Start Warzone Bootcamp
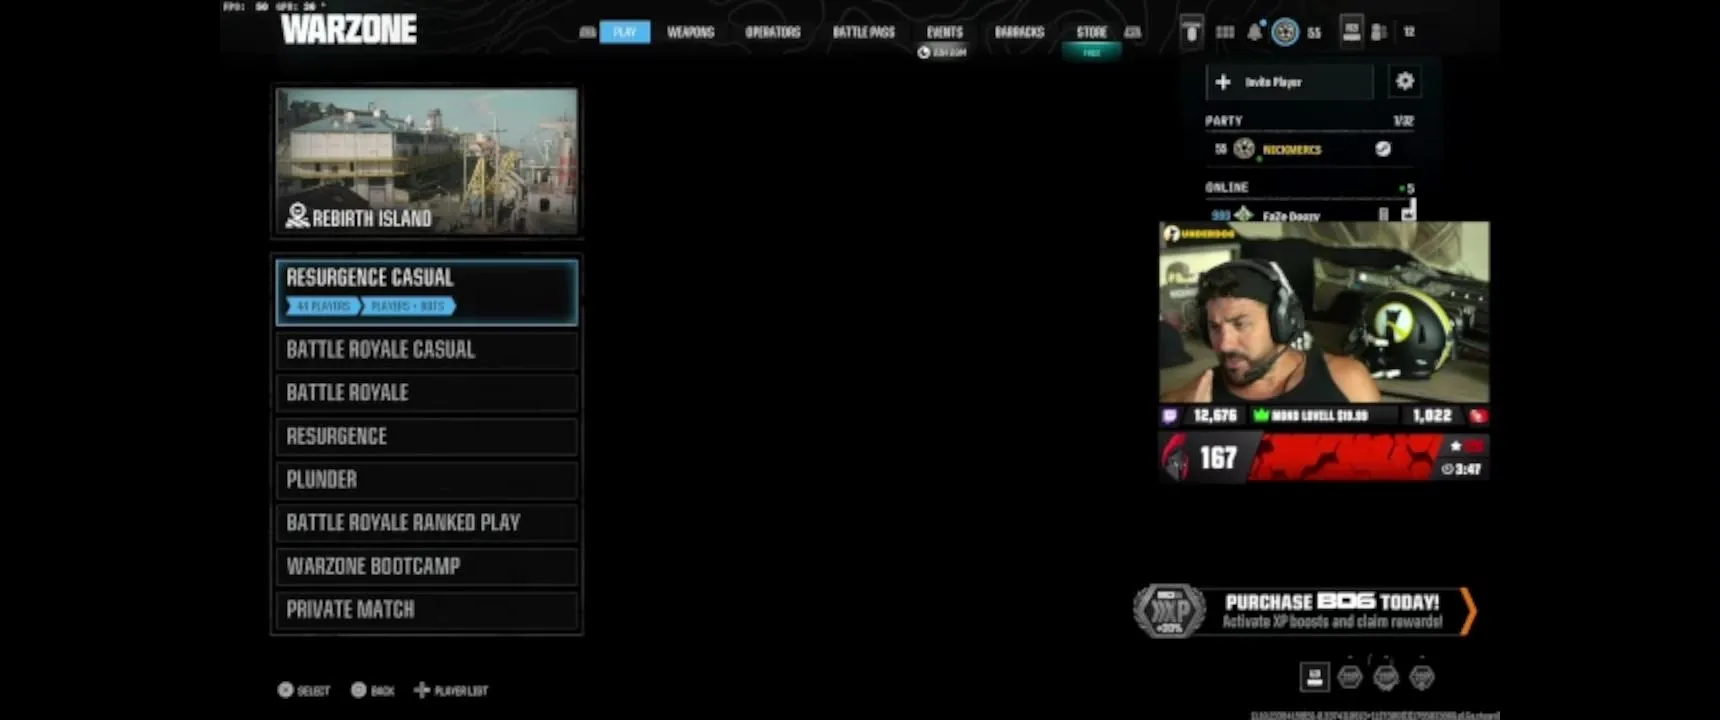This screenshot has width=1720, height=720. (427, 566)
